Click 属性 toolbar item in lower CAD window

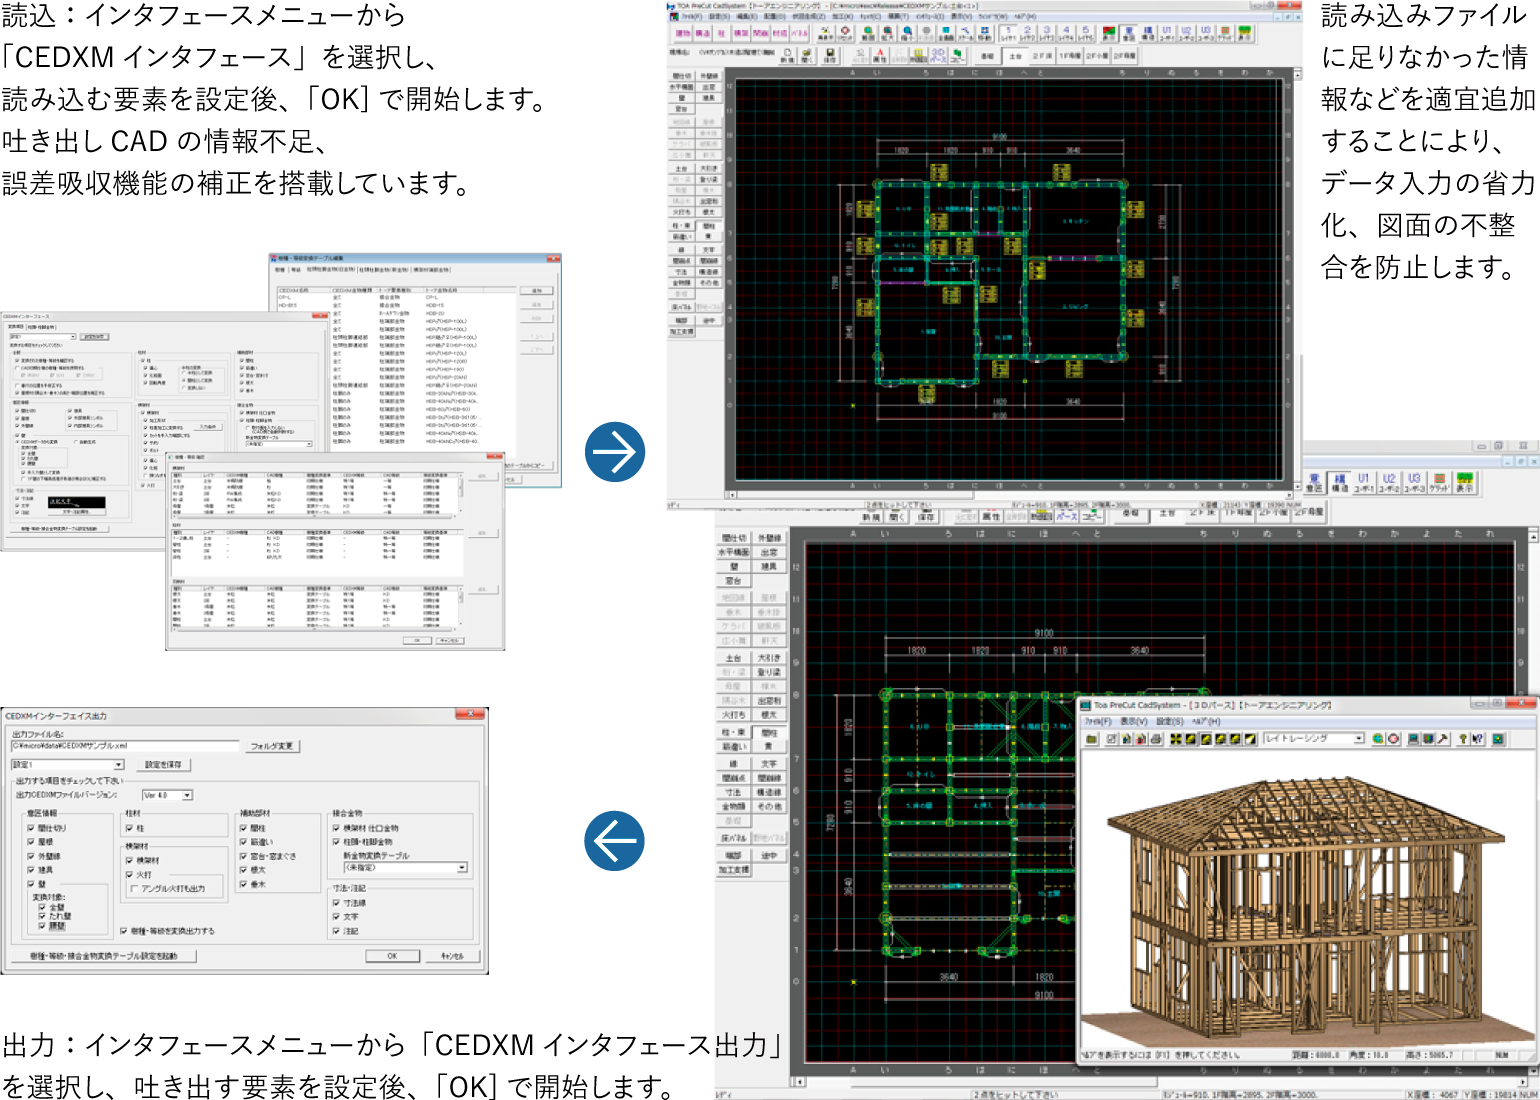(x=991, y=517)
